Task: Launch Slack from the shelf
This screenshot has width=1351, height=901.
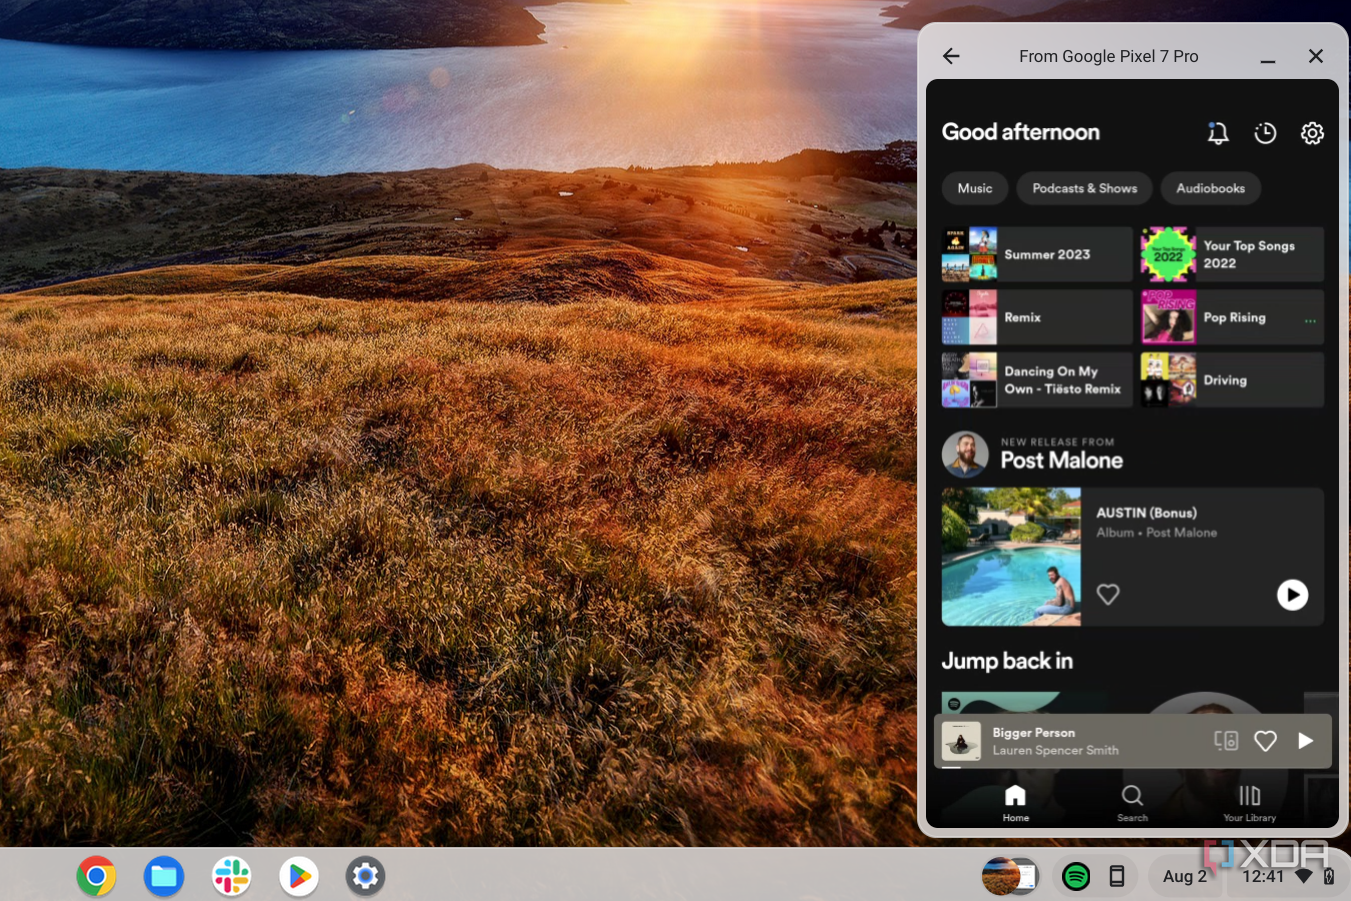Action: 231,876
